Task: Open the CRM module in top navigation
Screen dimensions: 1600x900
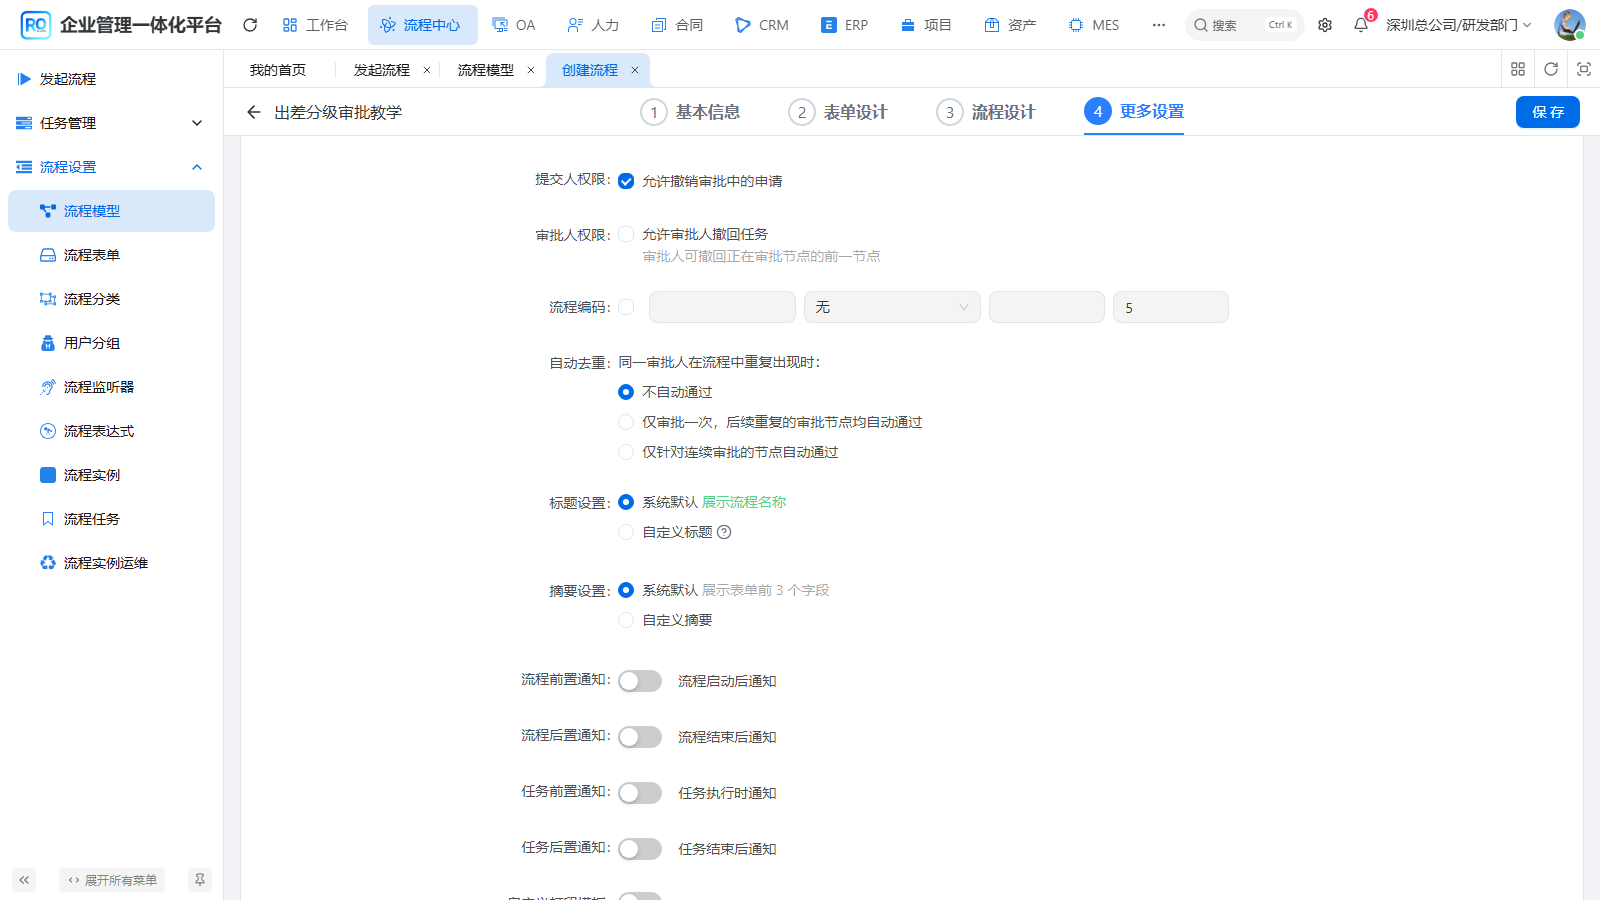Action: (762, 25)
